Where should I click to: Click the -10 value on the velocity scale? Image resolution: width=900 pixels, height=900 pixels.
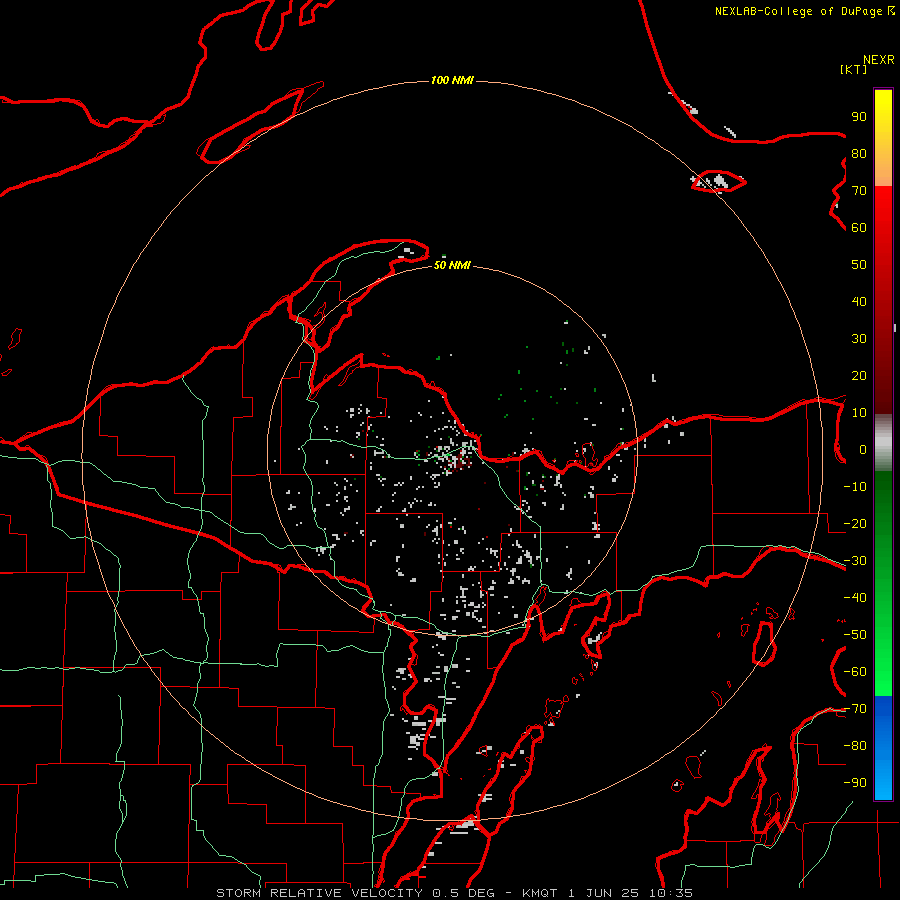point(855,487)
